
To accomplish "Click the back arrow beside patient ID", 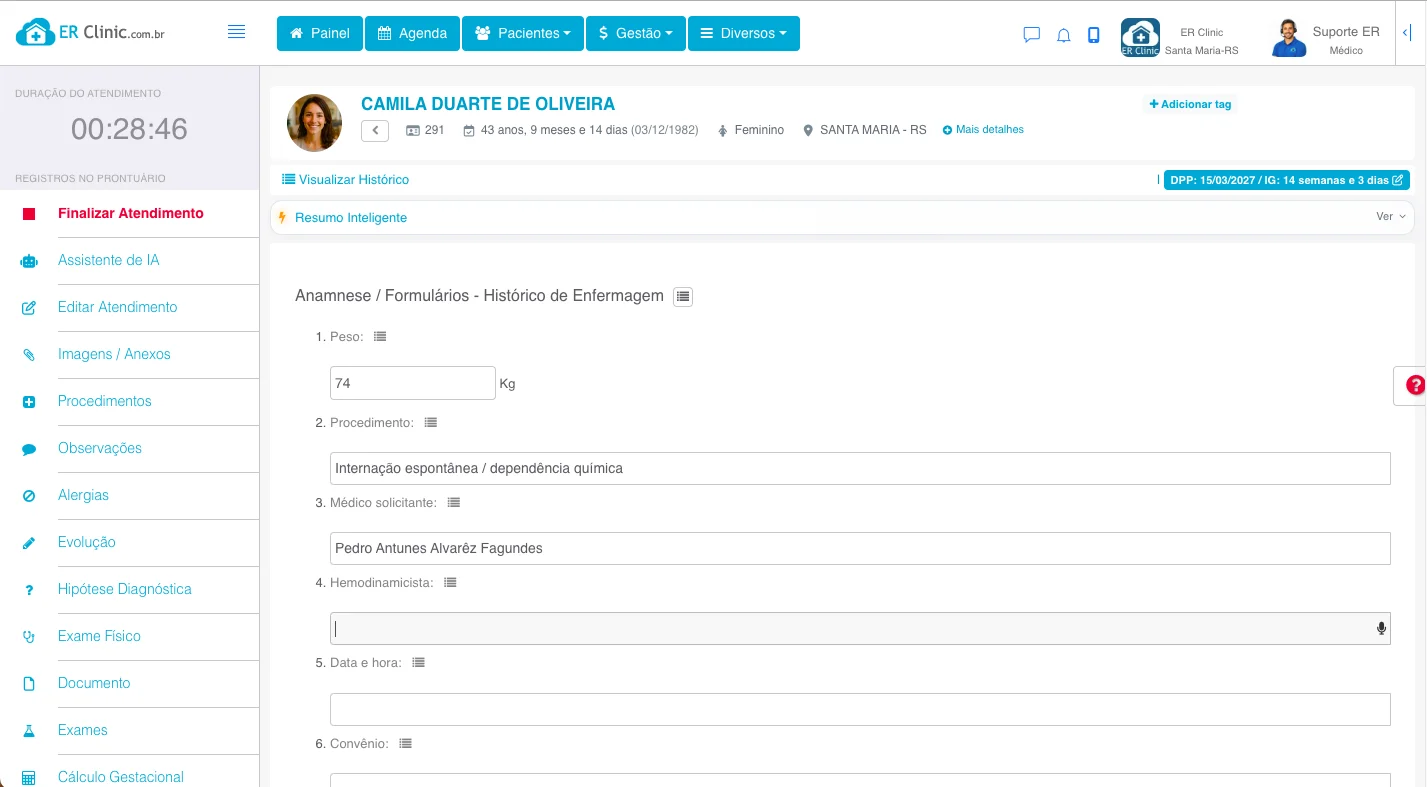I will pyautogui.click(x=375, y=130).
